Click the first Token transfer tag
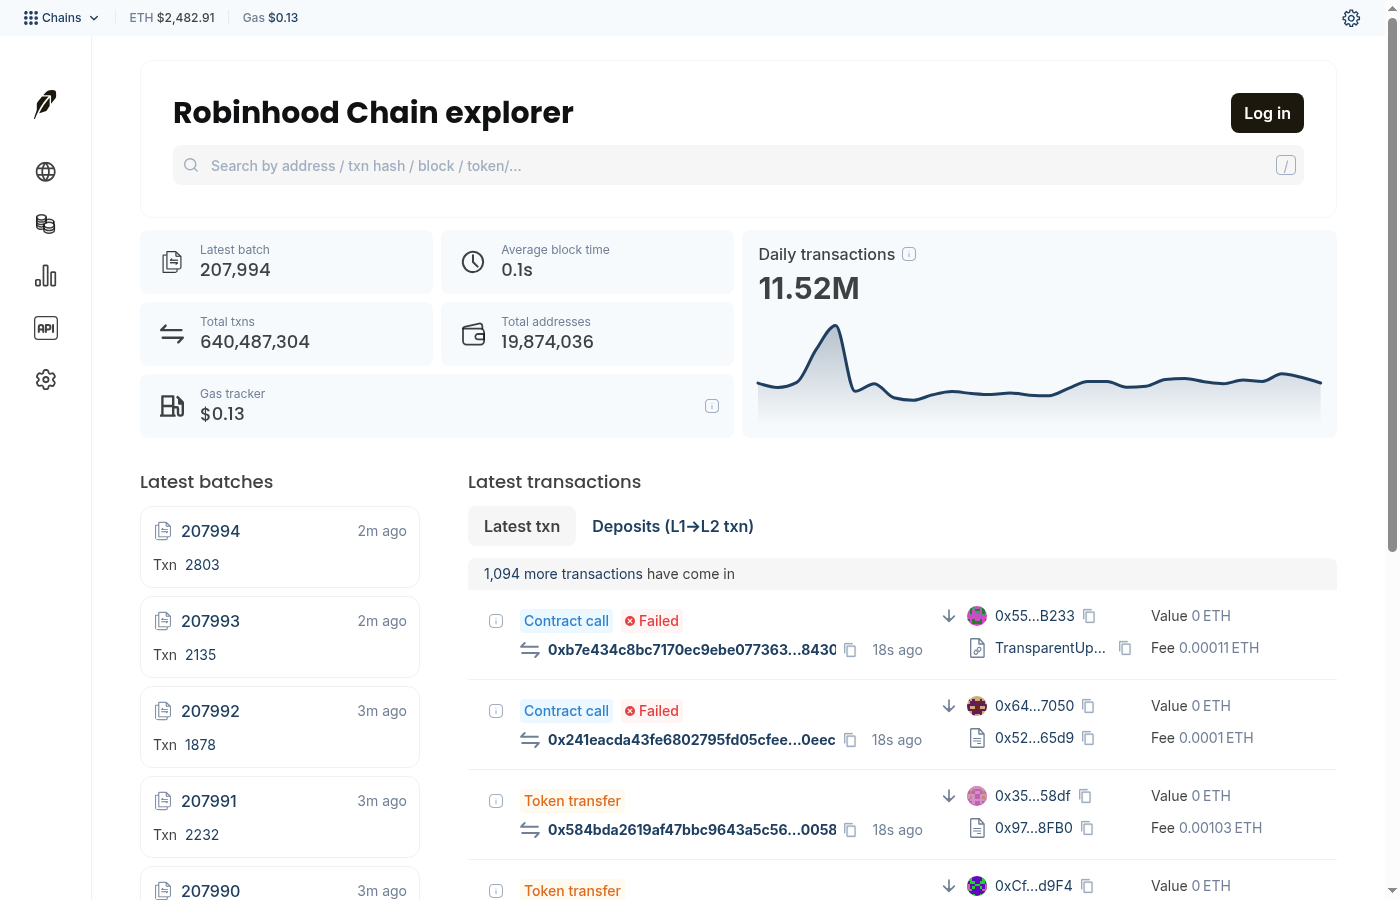Image resolution: width=1400 pixels, height=900 pixels. [x=572, y=801]
